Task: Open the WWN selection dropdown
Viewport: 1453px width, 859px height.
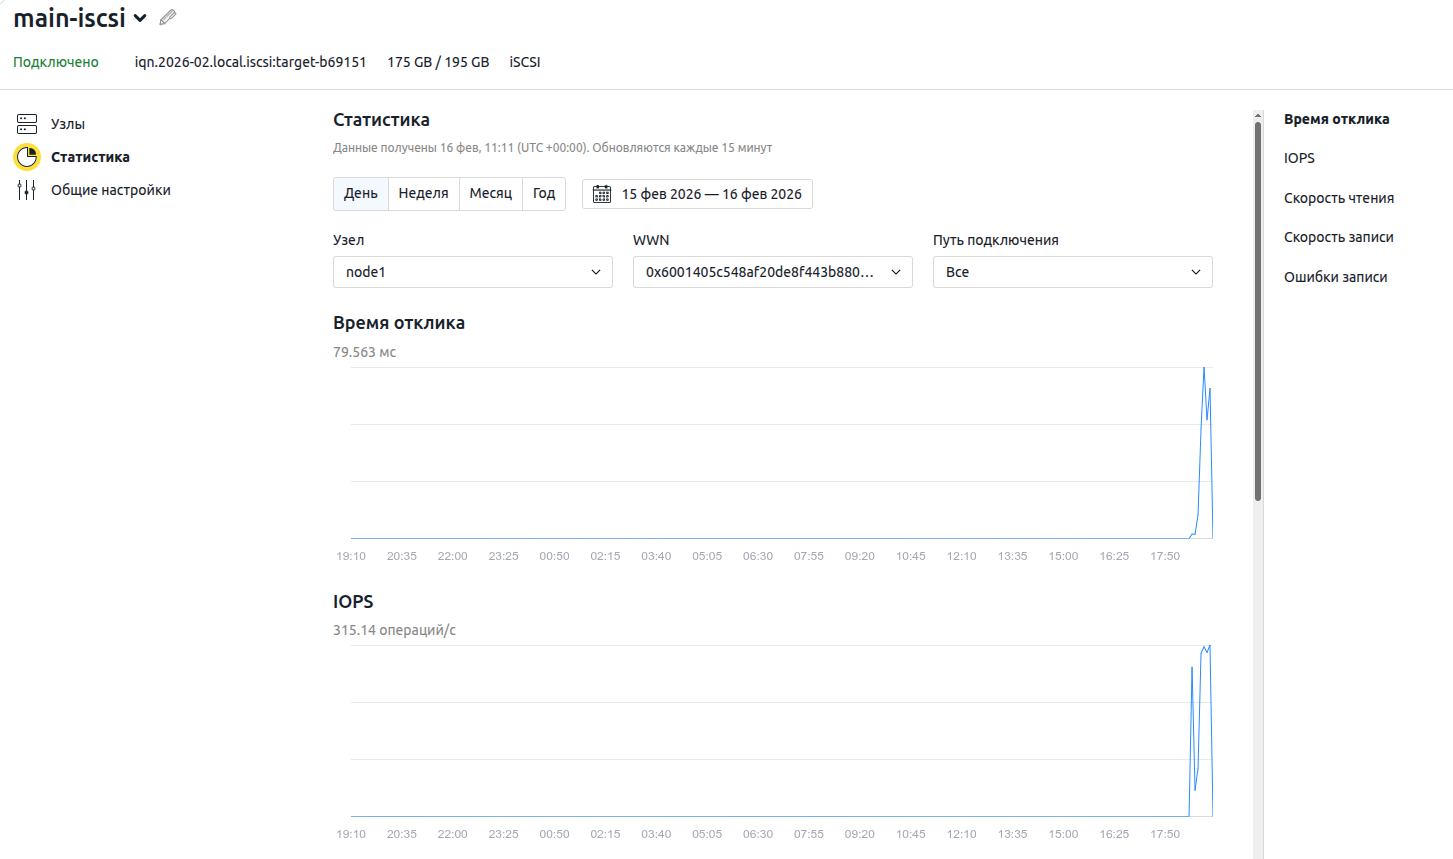Action: click(x=772, y=272)
